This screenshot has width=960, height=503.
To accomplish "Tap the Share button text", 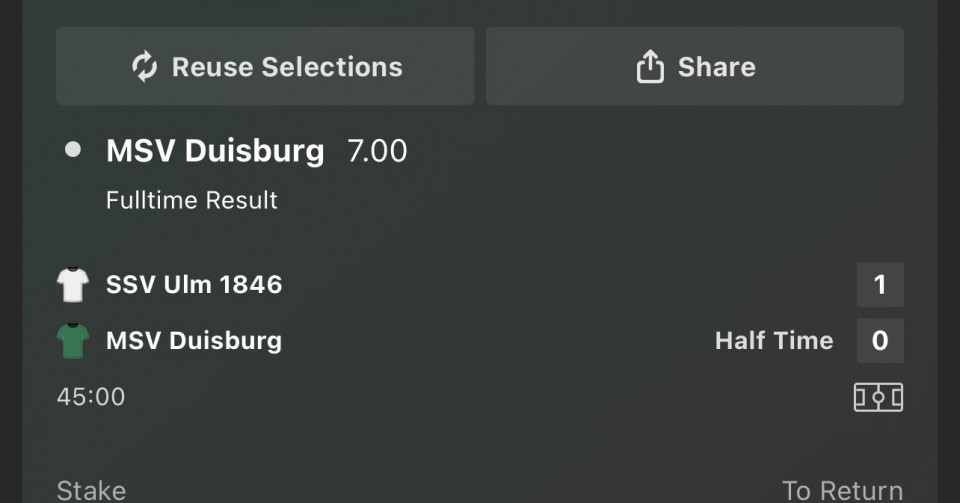I will tap(716, 67).
